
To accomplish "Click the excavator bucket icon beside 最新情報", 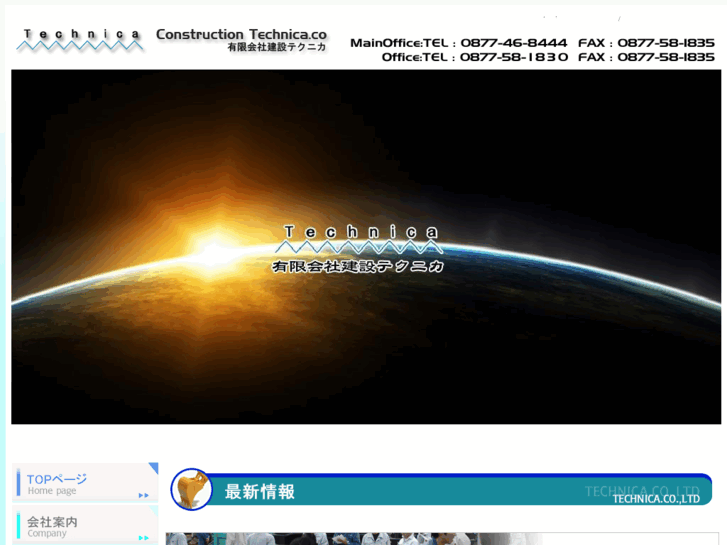I will tap(191, 489).
